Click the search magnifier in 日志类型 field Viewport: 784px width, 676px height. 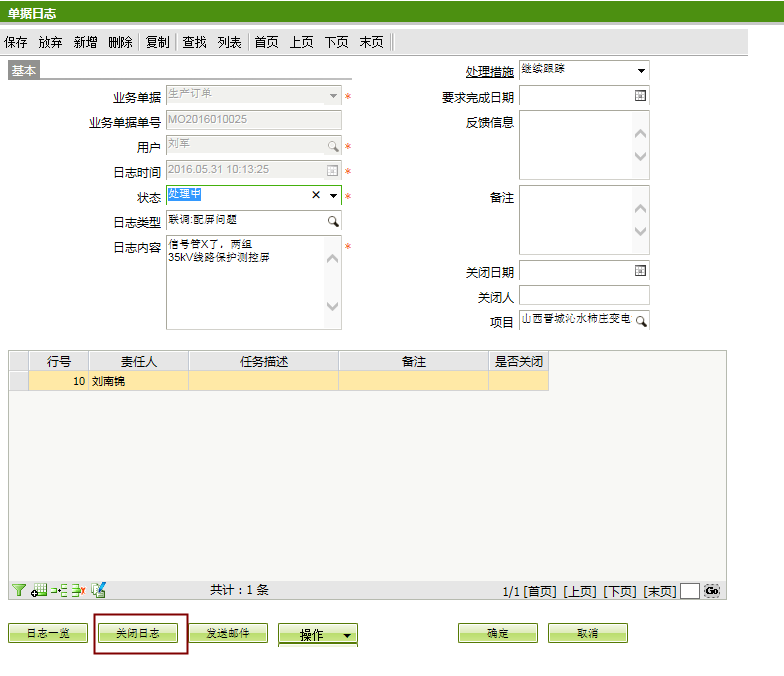pyautogui.click(x=333, y=221)
